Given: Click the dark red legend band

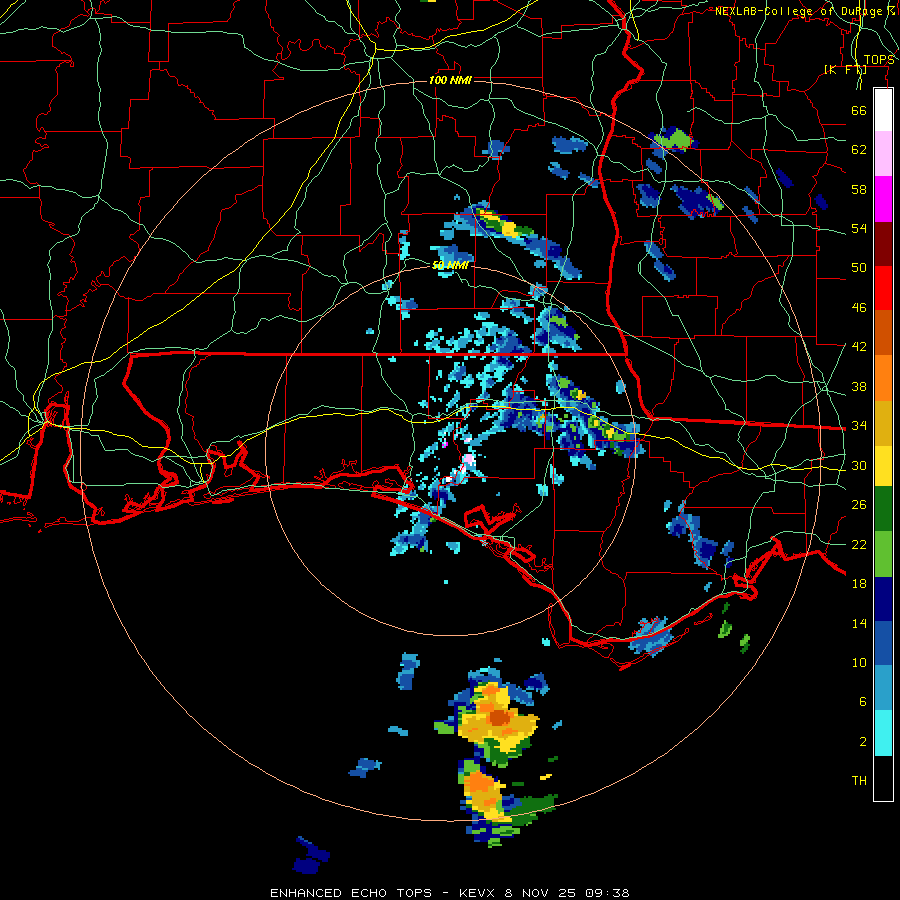Looking at the screenshot, I should (x=883, y=243).
